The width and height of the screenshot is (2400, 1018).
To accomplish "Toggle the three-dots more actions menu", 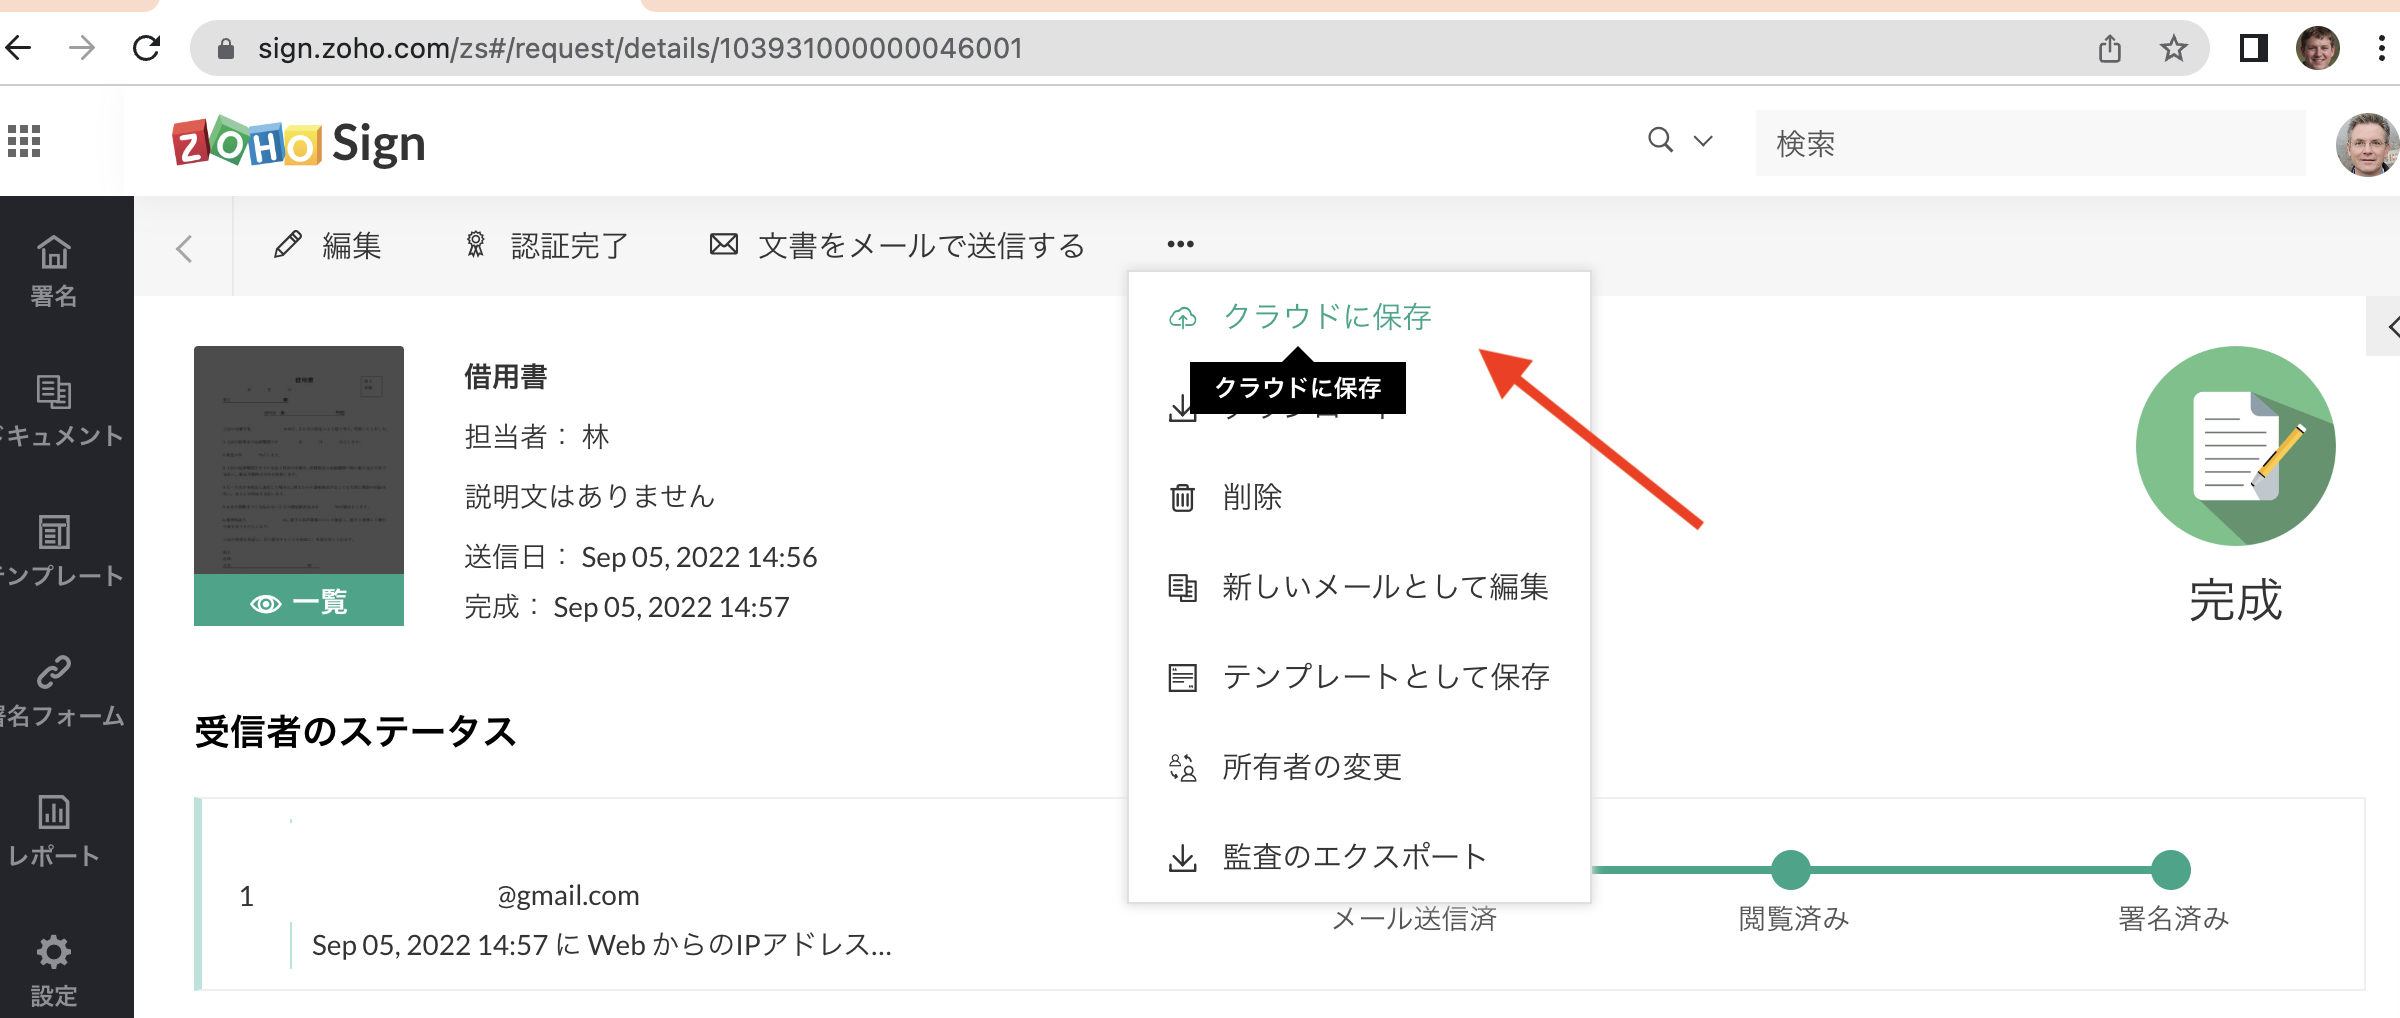I will tap(1180, 244).
